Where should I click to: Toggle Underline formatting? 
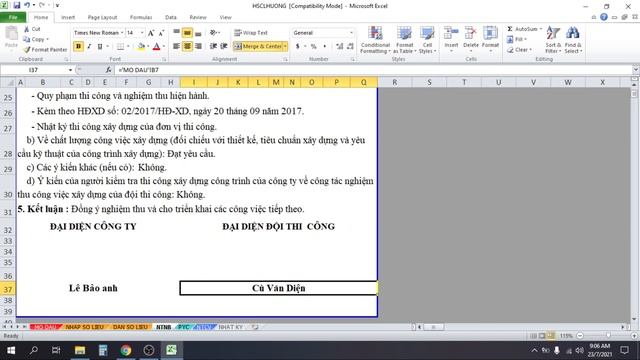tap(100, 47)
